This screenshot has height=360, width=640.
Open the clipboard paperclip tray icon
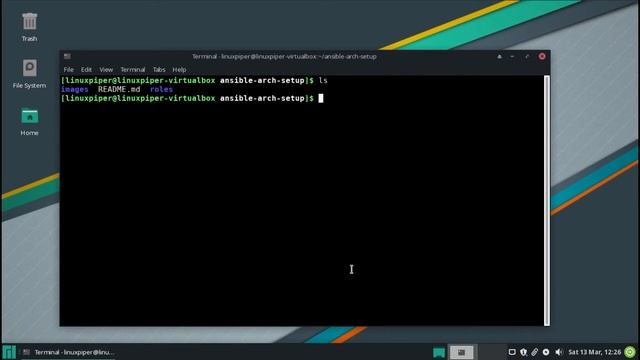[x=534, y=352]
